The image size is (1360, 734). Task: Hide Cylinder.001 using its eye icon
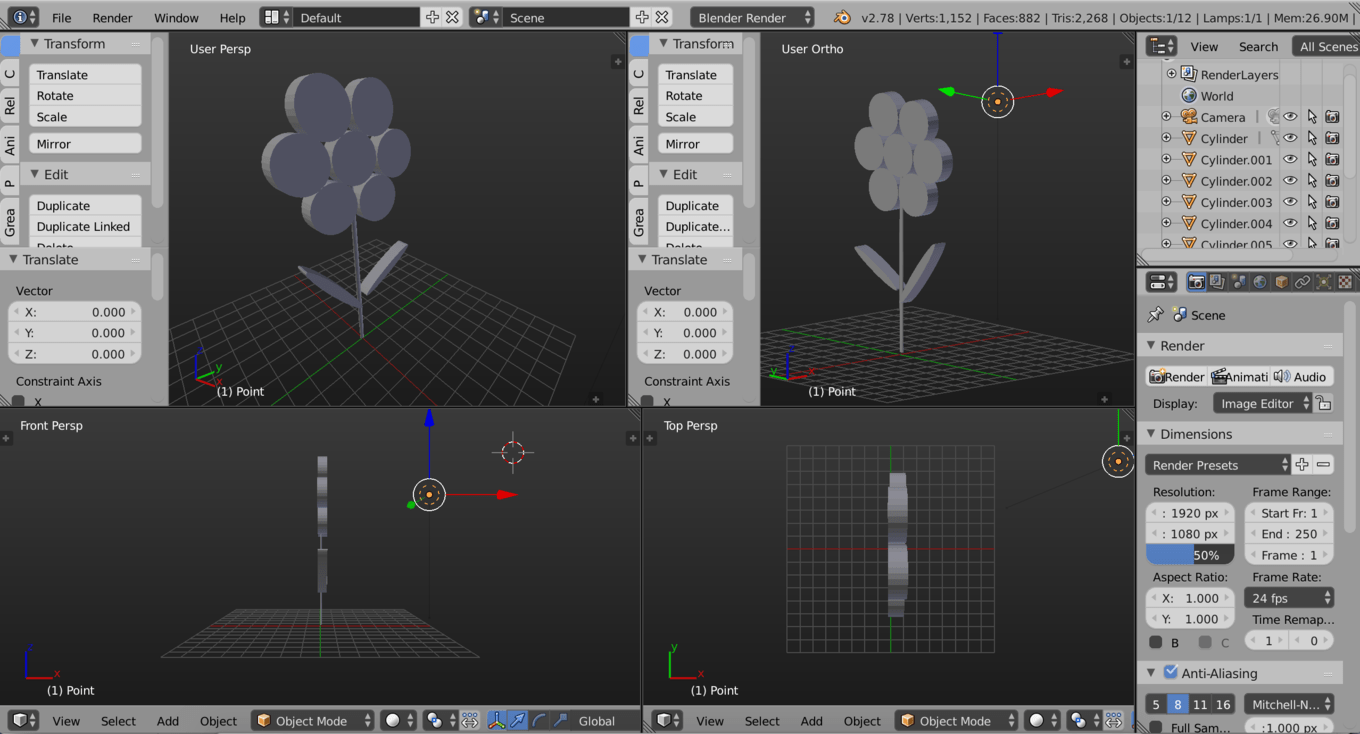point(1290,160)
